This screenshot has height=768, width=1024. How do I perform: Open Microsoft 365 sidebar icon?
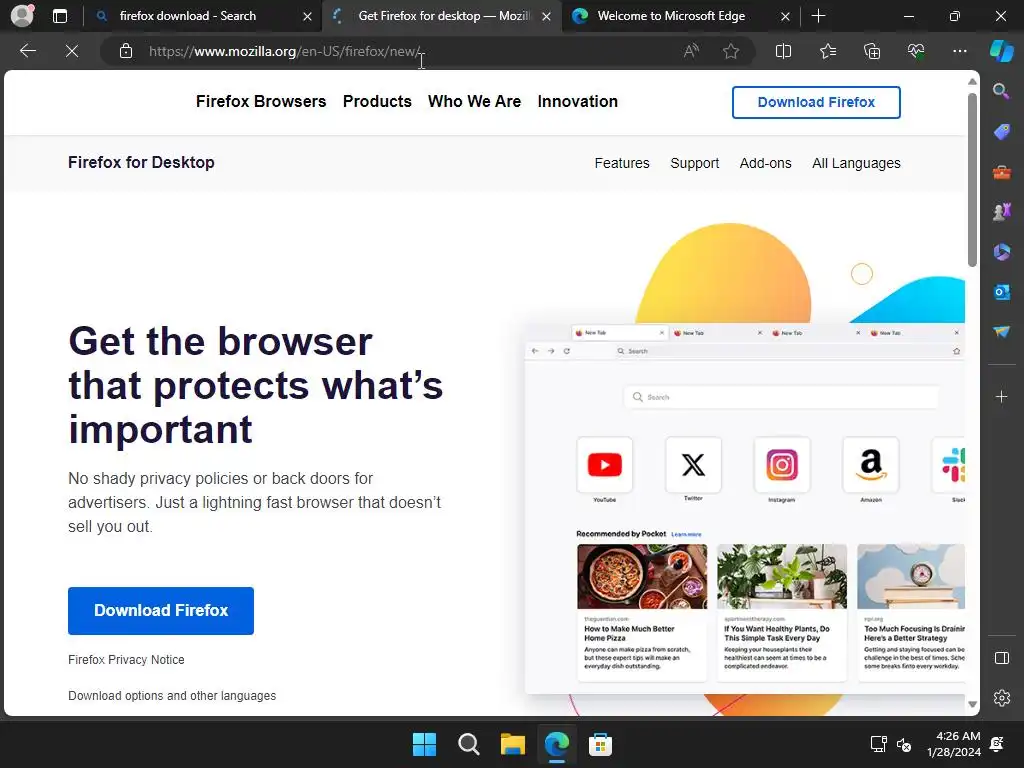point(1001,251)
